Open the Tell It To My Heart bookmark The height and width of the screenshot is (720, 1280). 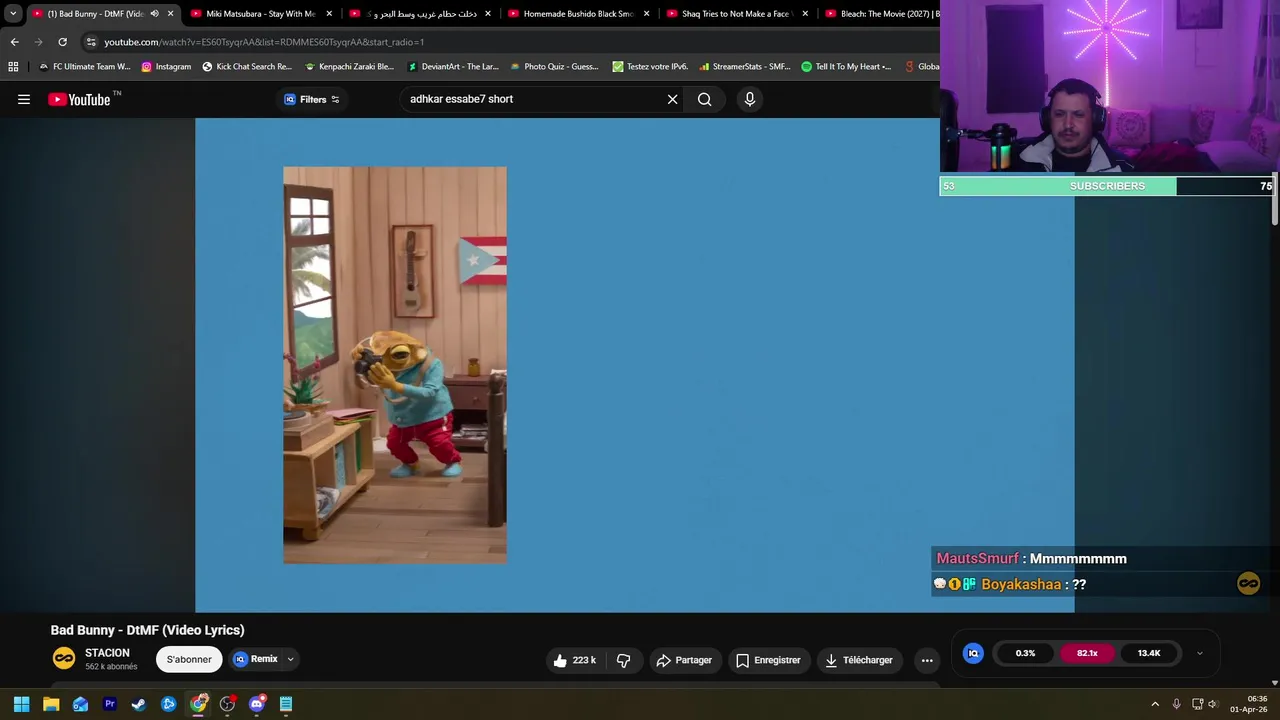846,67
